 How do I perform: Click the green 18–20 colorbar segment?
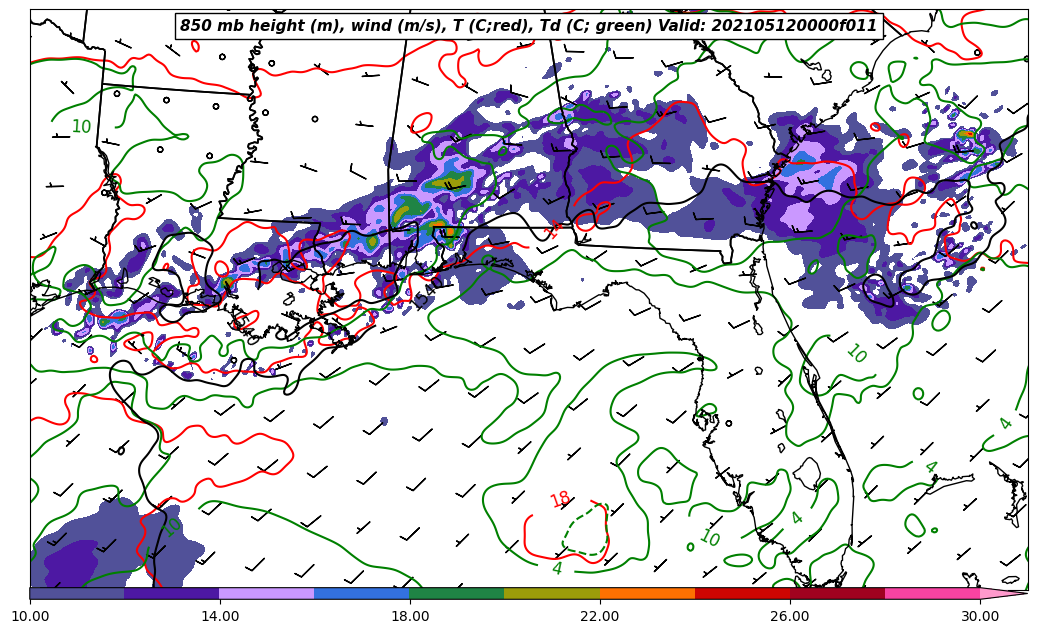(x=456, y=593)
